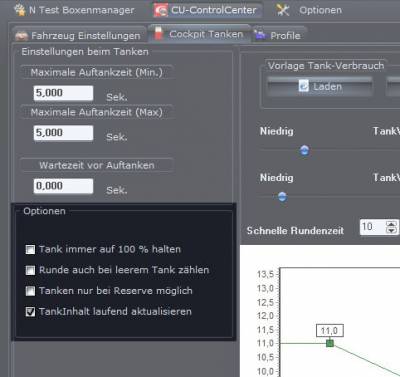The image size is (400, 377).
Task: Click the Laden refresh icon
Action: (x=304, y=86)
